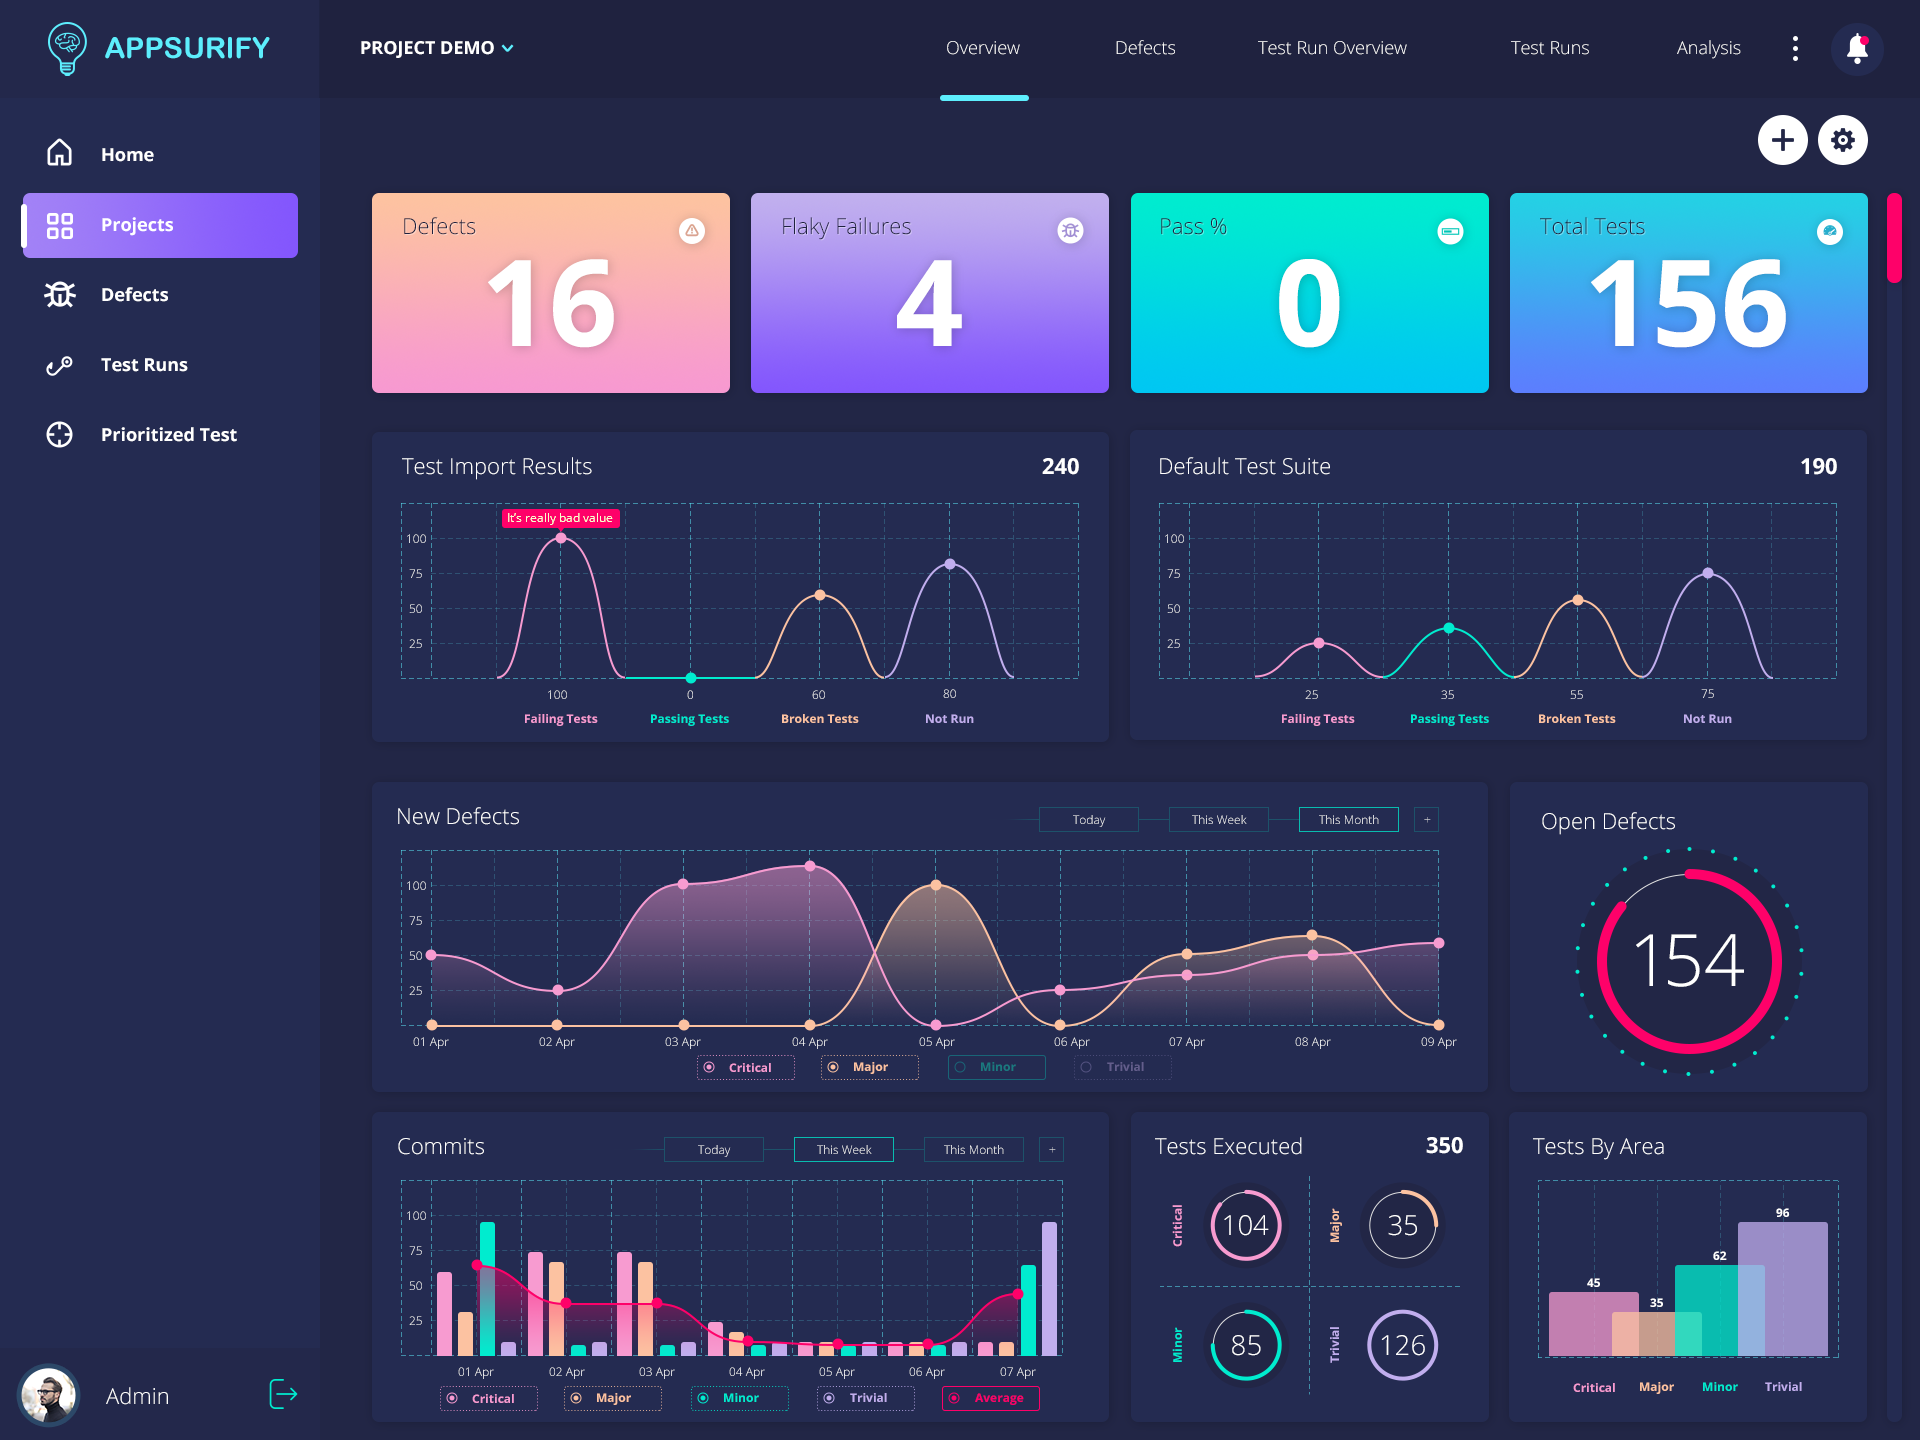Add a range in Commits filter
1920x1440 pixels.
click(1051, 1150)
